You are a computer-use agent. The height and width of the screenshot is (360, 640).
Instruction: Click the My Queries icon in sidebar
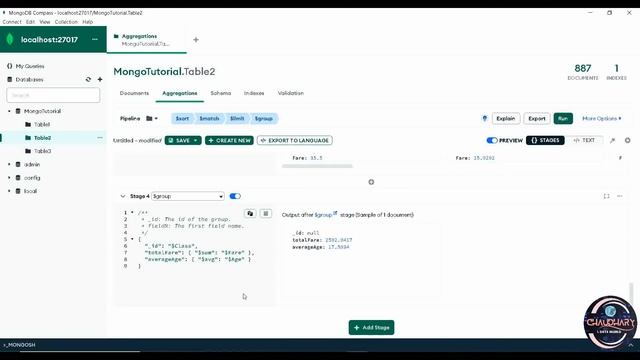pyautogui.click(x=10, y=66)
